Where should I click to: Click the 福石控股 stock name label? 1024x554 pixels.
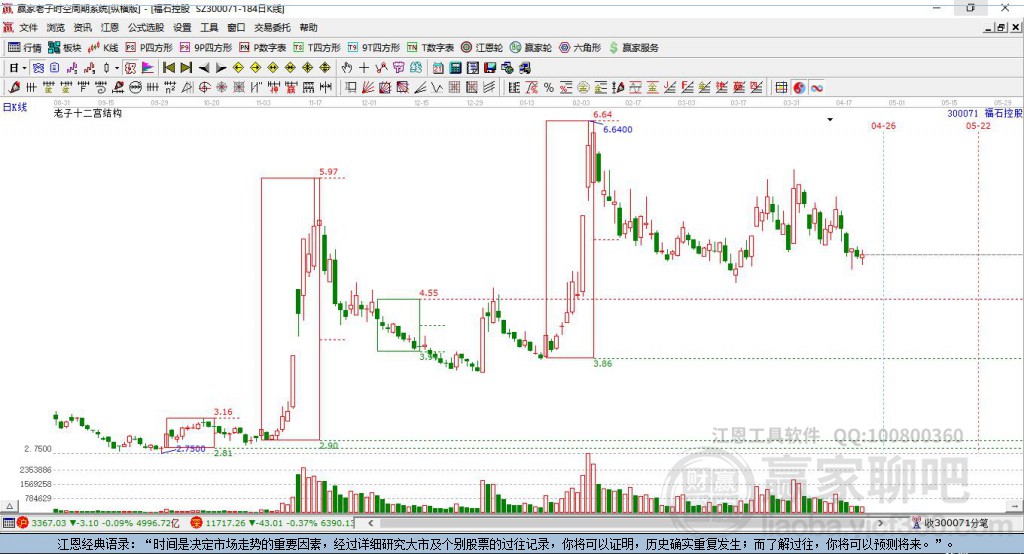(x=1003, y=114)
